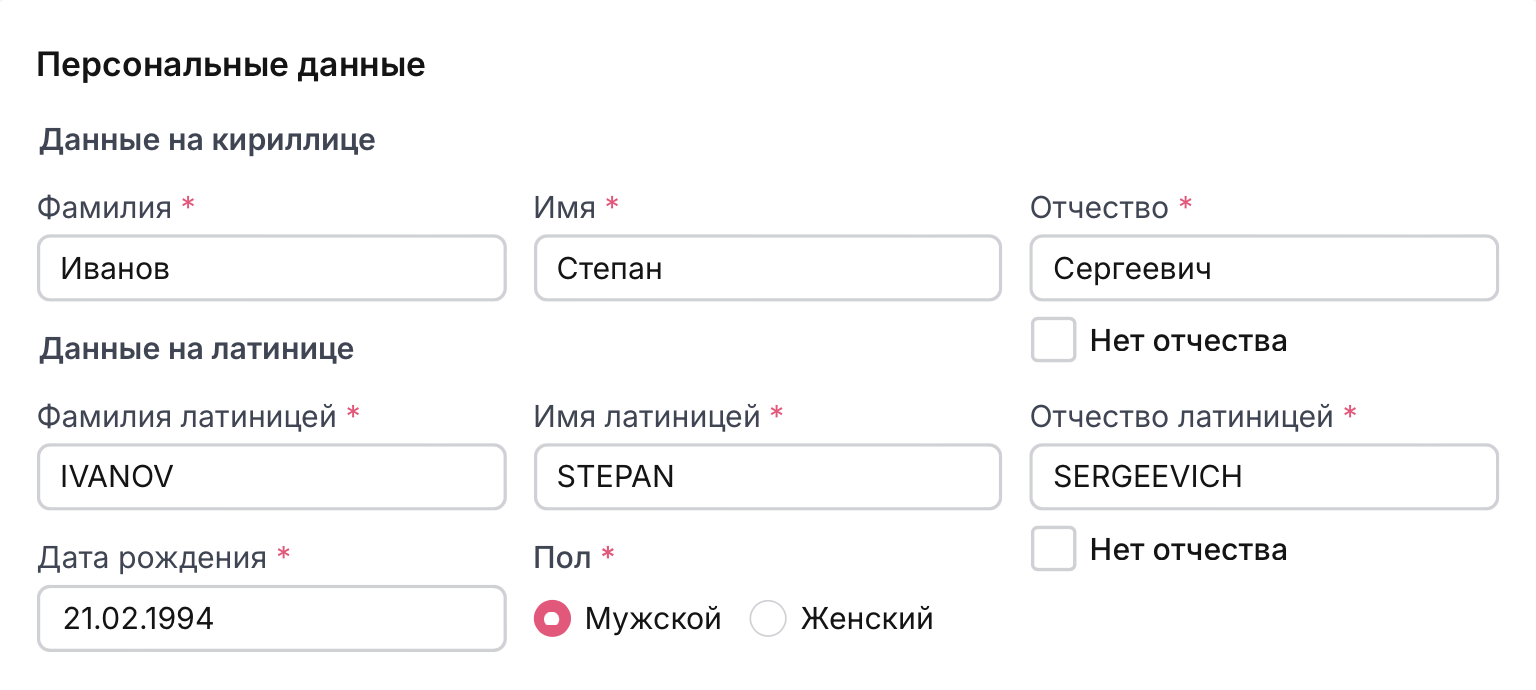The width and height of the screenshot is (1536, 690).
Task: Click the Данные на латинице subheading
Action: (196, 349)
